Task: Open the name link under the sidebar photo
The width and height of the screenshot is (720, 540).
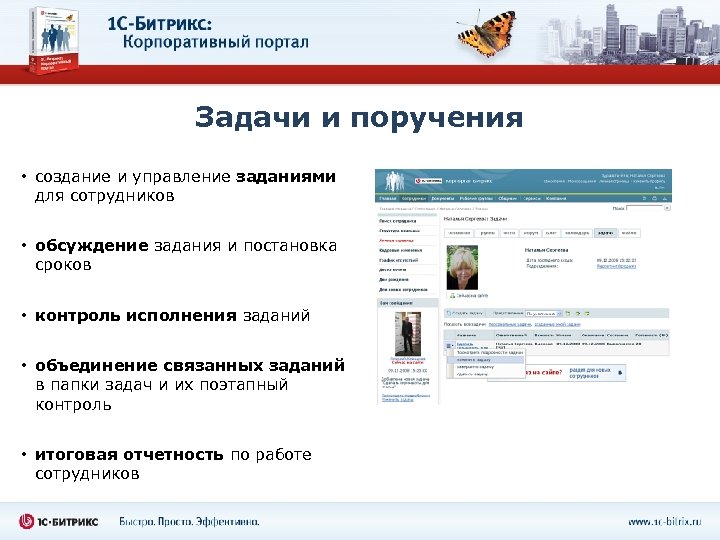Action: [x=408, y=359]
